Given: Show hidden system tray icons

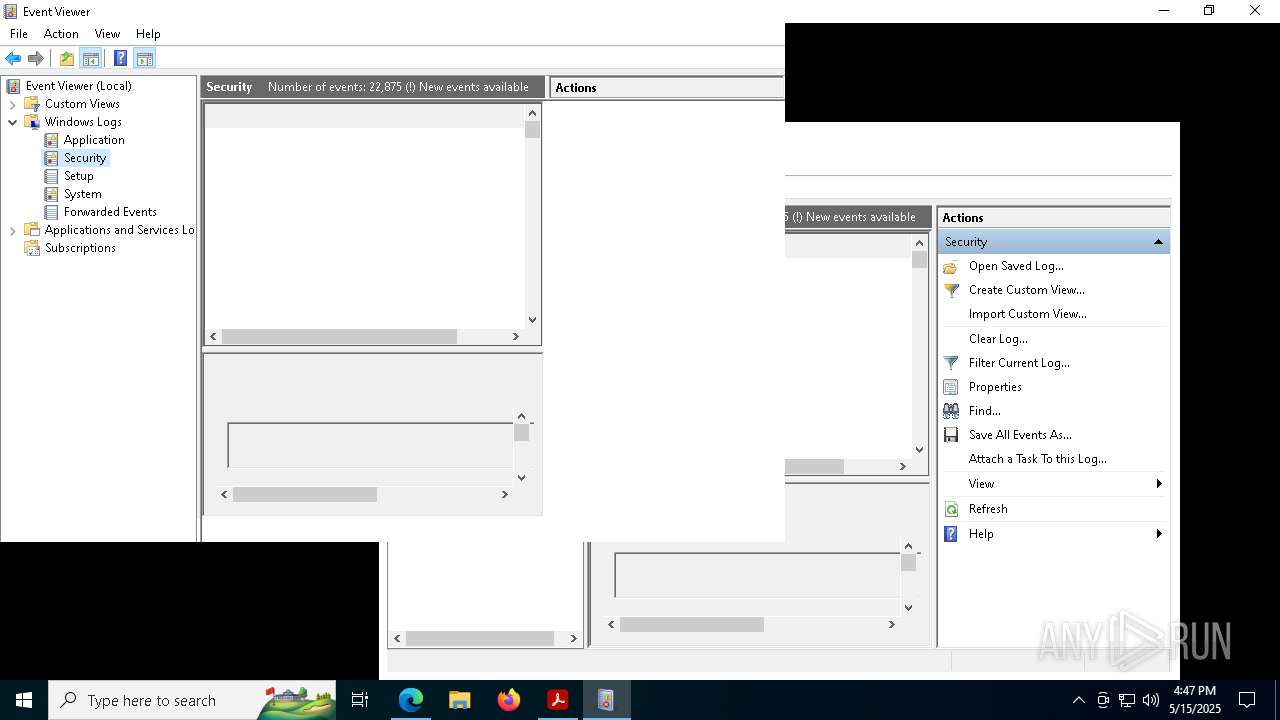Looking at the screenshot, I should [x=1078, y=700].
